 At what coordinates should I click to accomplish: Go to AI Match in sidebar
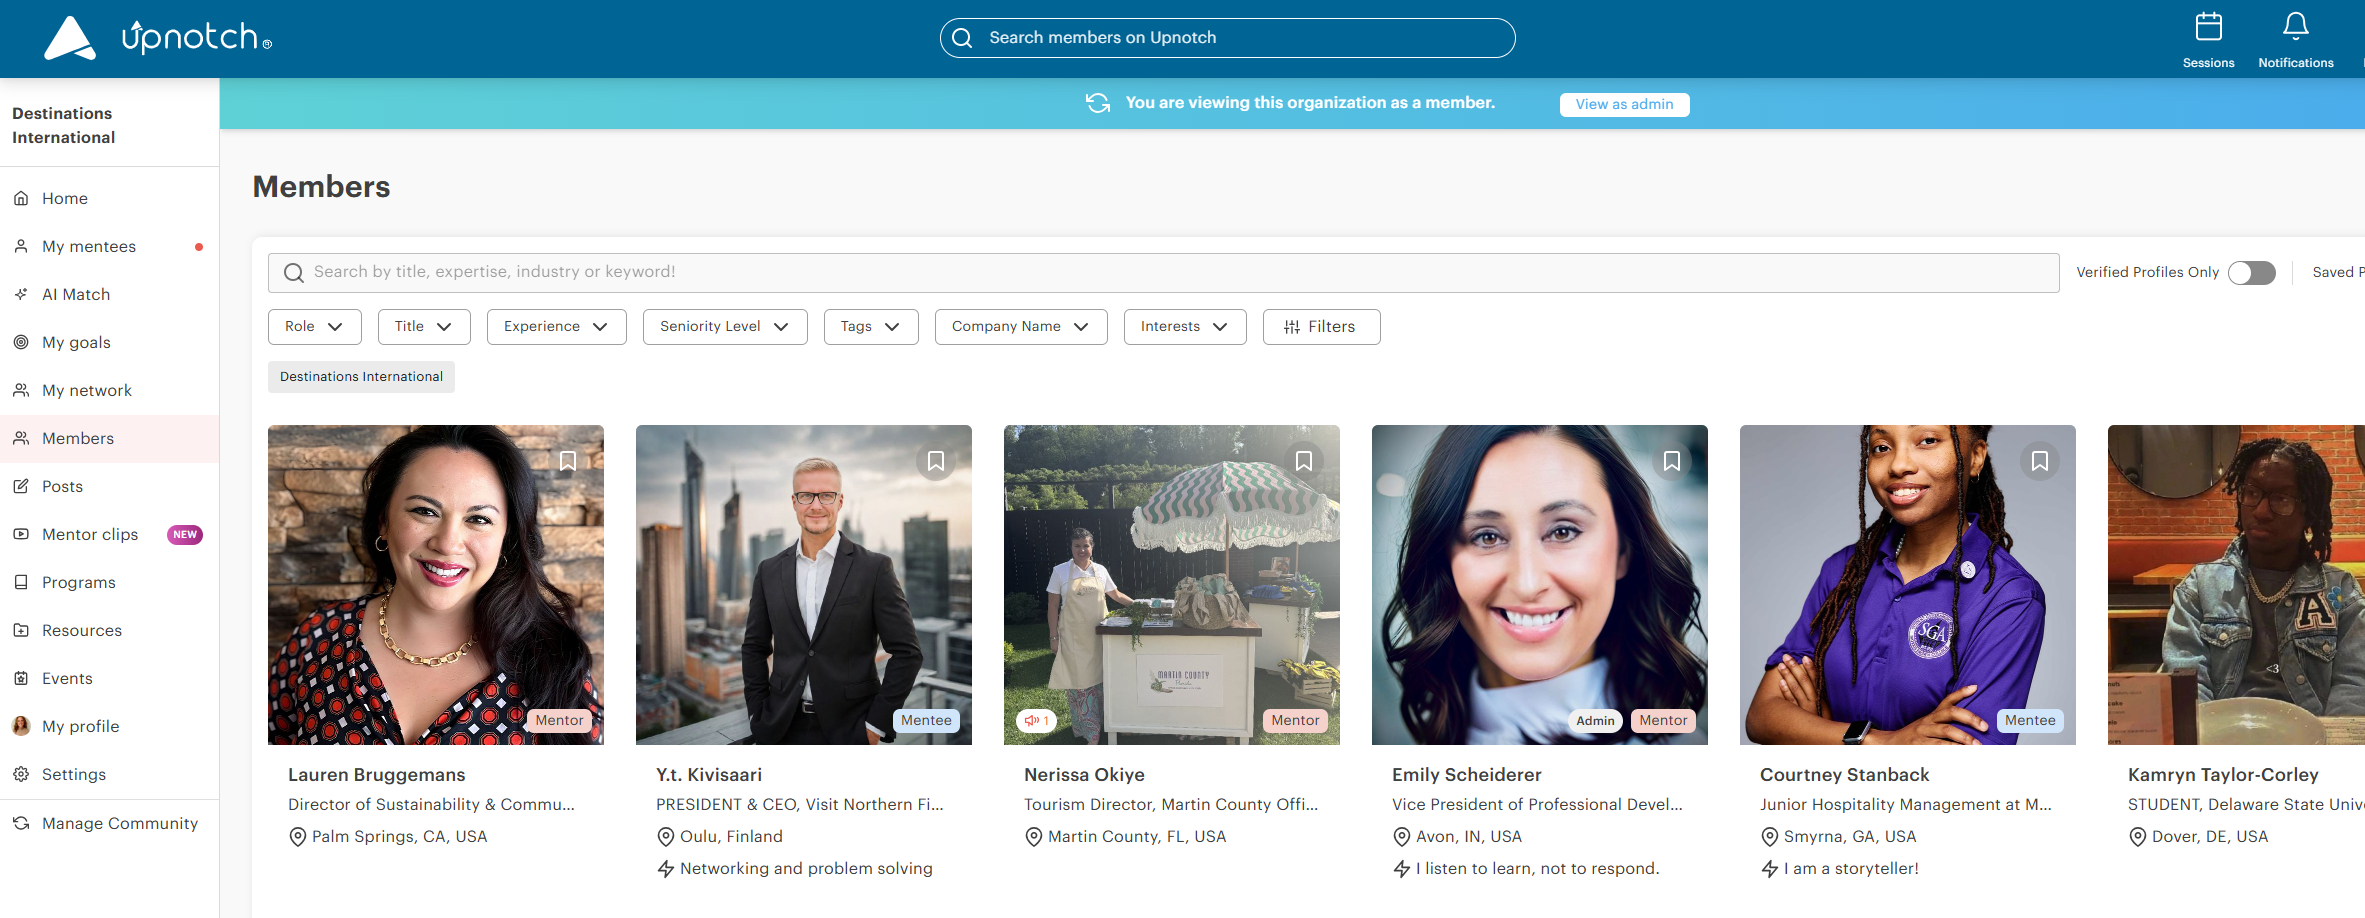(76, 295)
